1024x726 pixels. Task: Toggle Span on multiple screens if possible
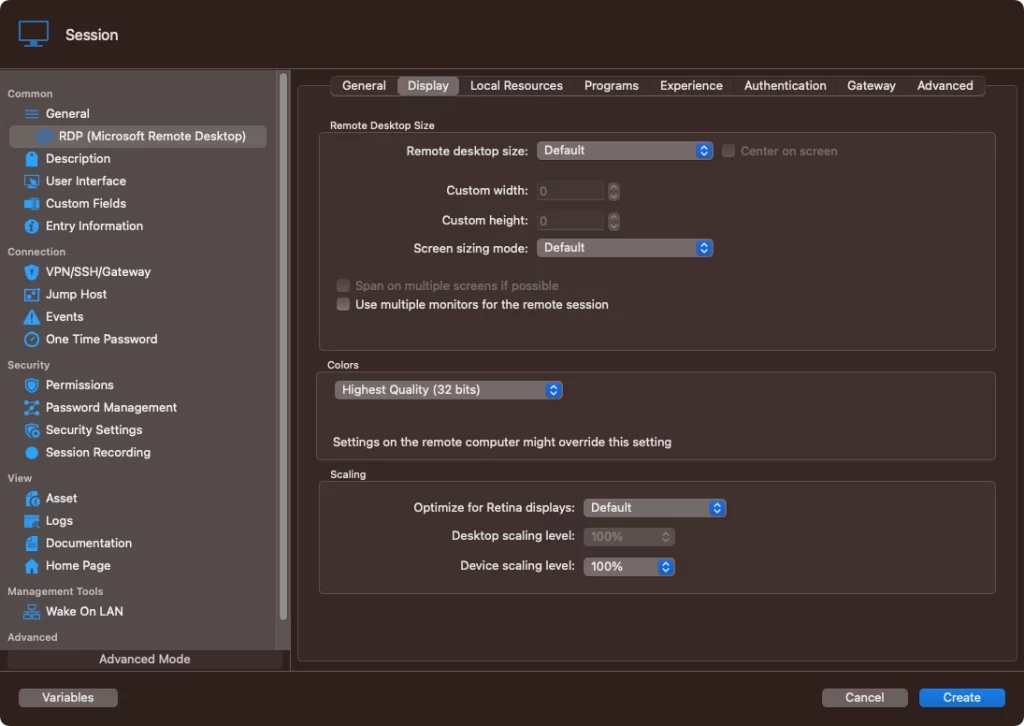[342, 285]
